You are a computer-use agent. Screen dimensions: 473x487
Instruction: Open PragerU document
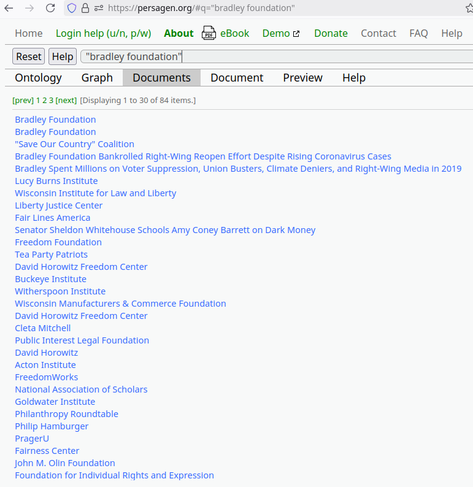coord(32,439)
